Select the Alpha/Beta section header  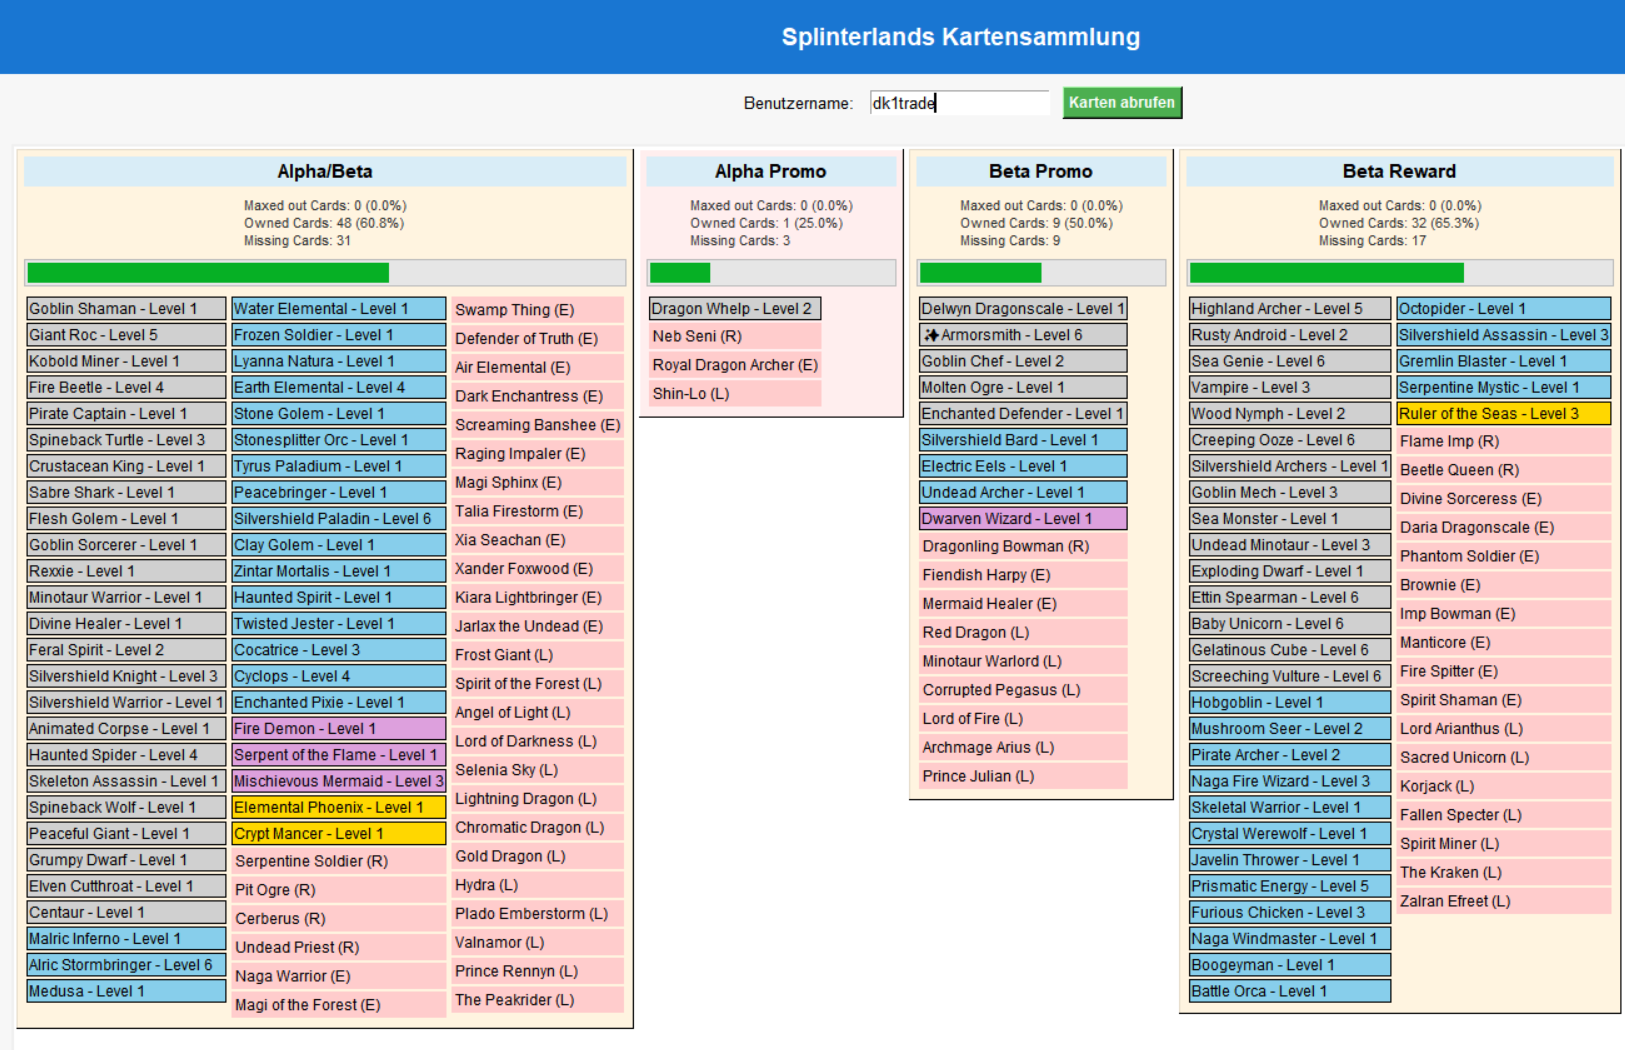[325, 171]
